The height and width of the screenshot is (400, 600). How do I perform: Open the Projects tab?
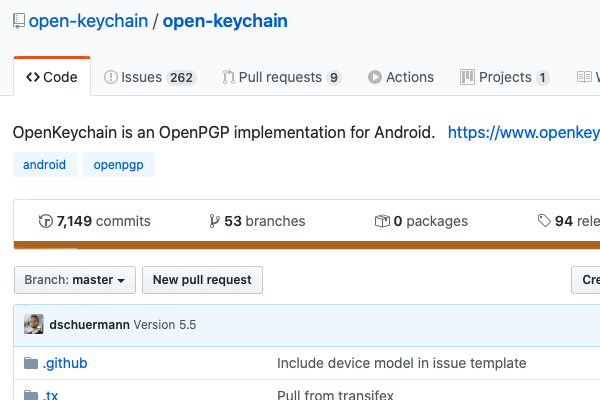[504, 77]
